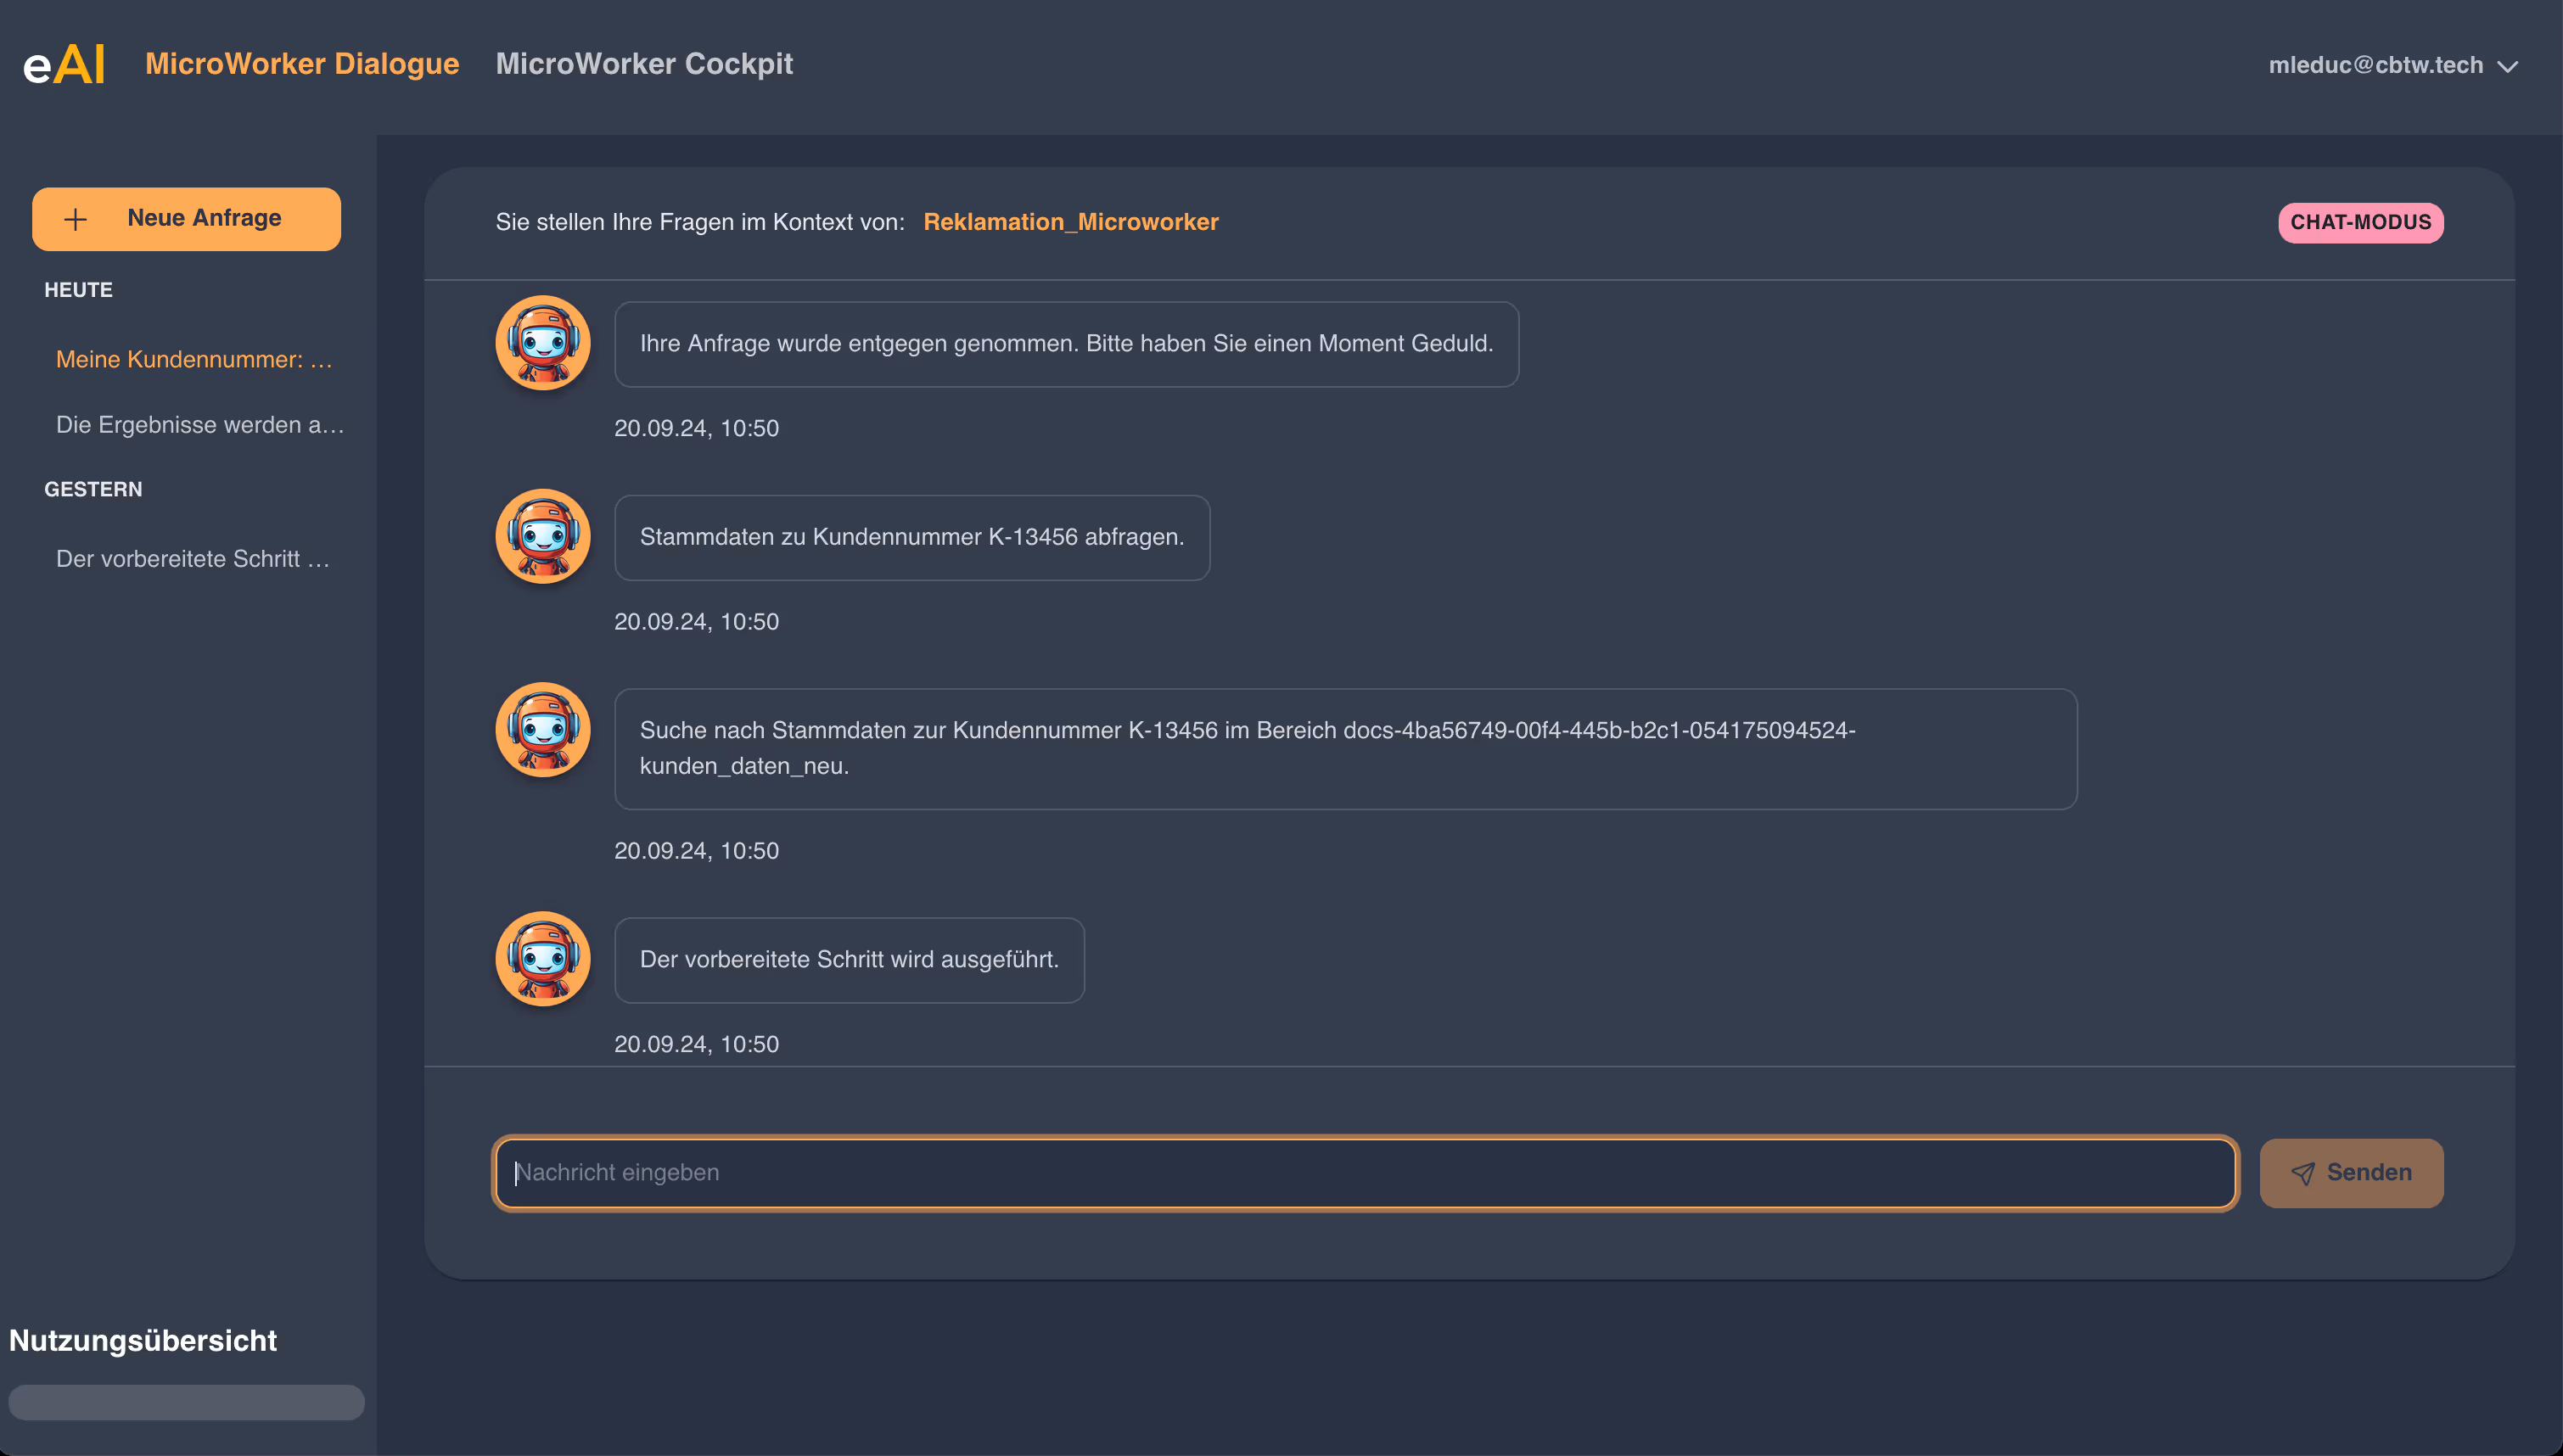The height and width of the screenshot is (1456, 2563).
Task: Open 'Die Ergebnisse werden a…' chat
Action: coord(199,425)
